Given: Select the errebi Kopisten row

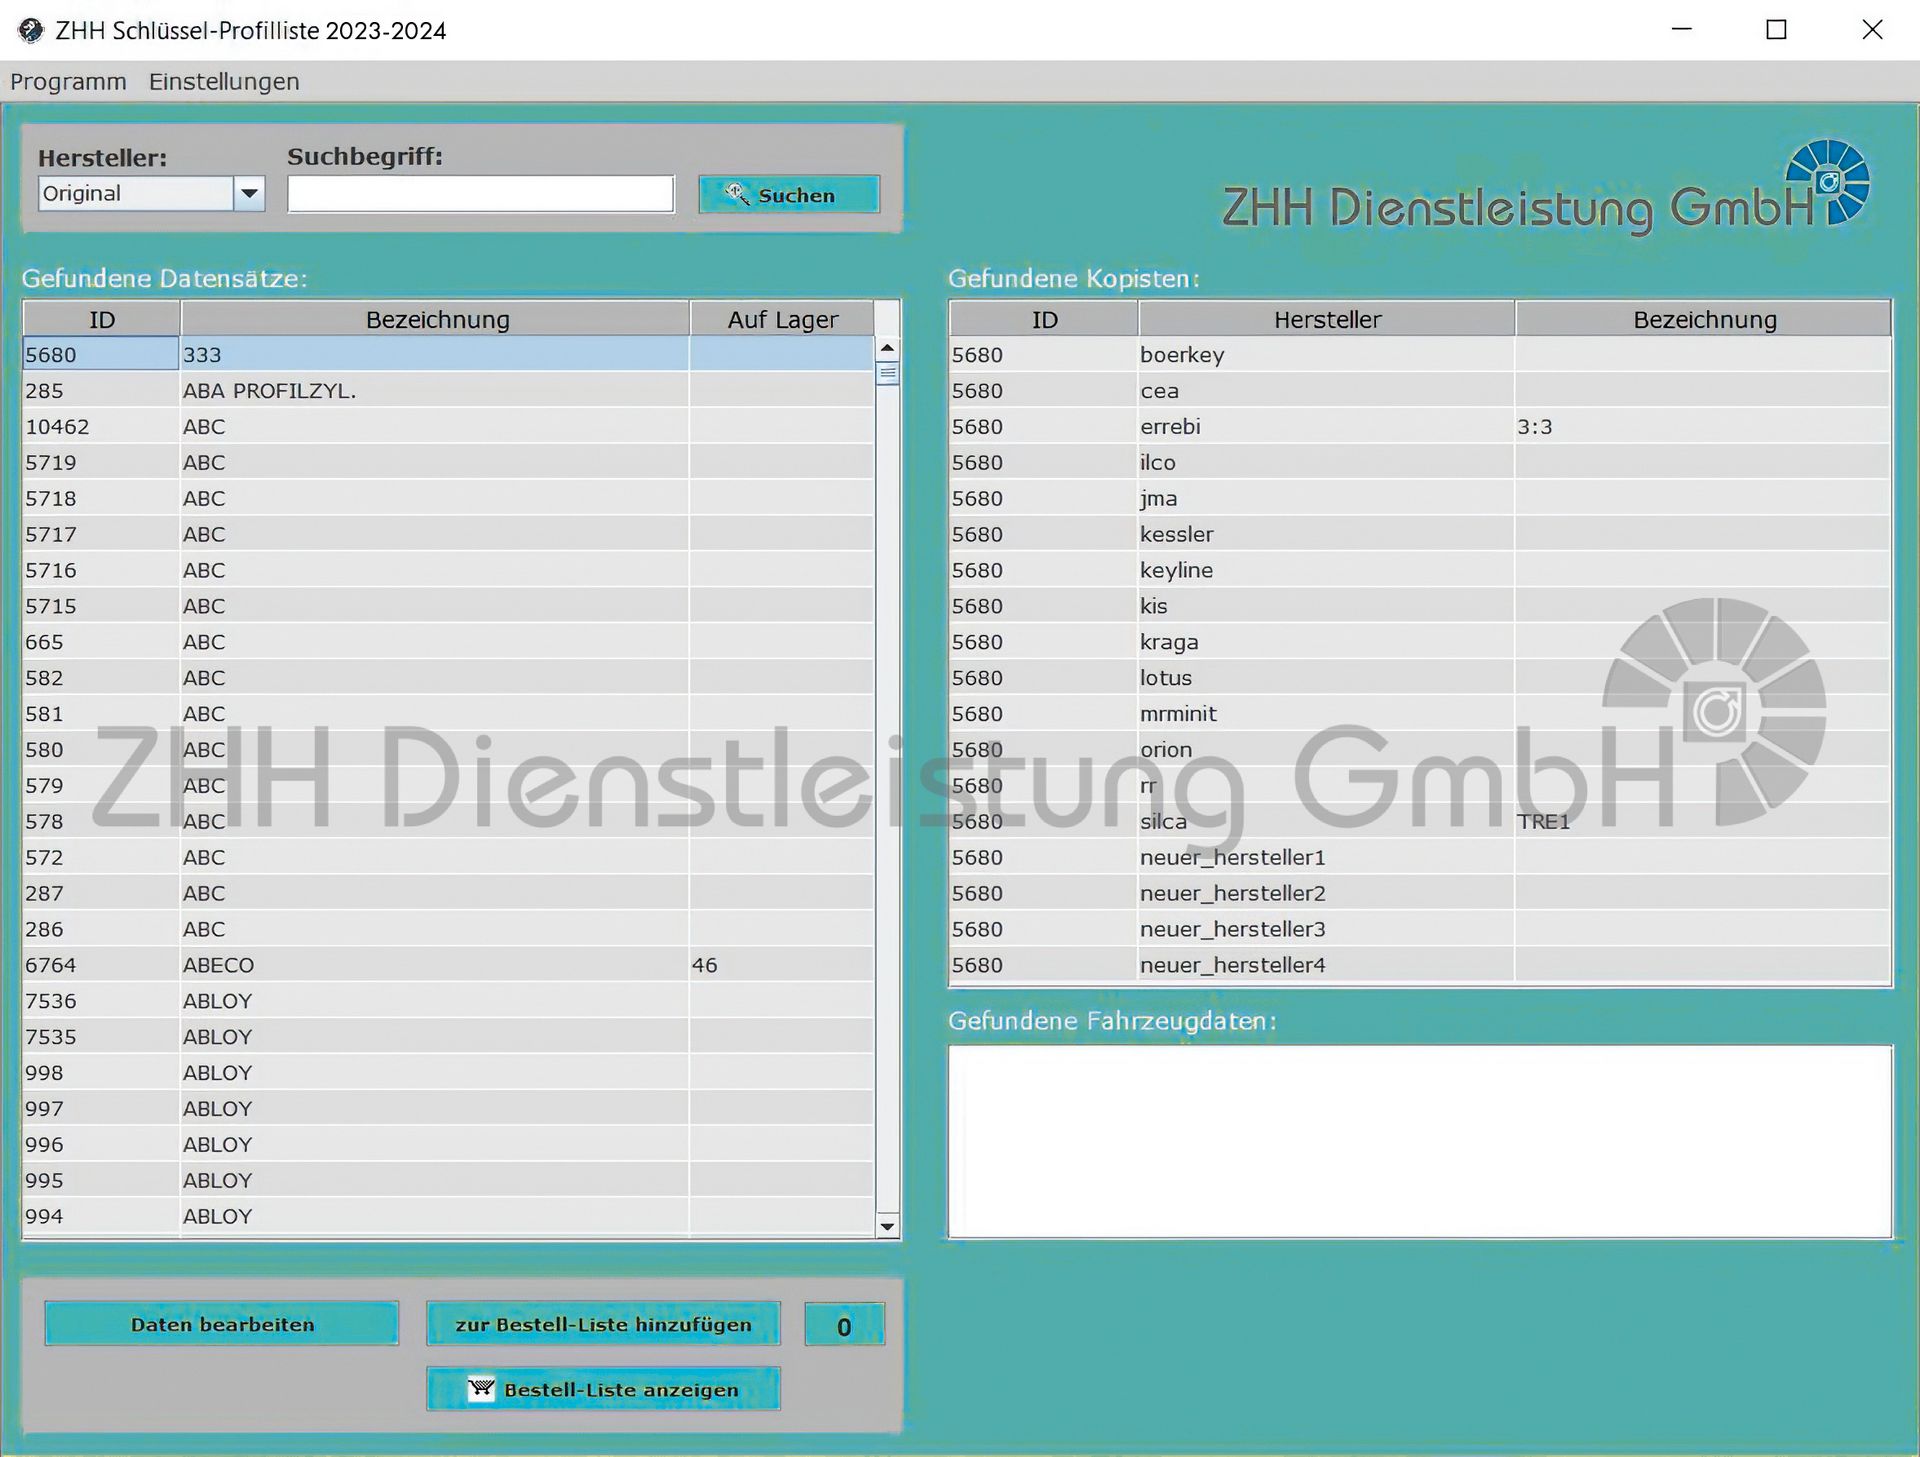Looking at the screenshot, I should coord(1420,427).
